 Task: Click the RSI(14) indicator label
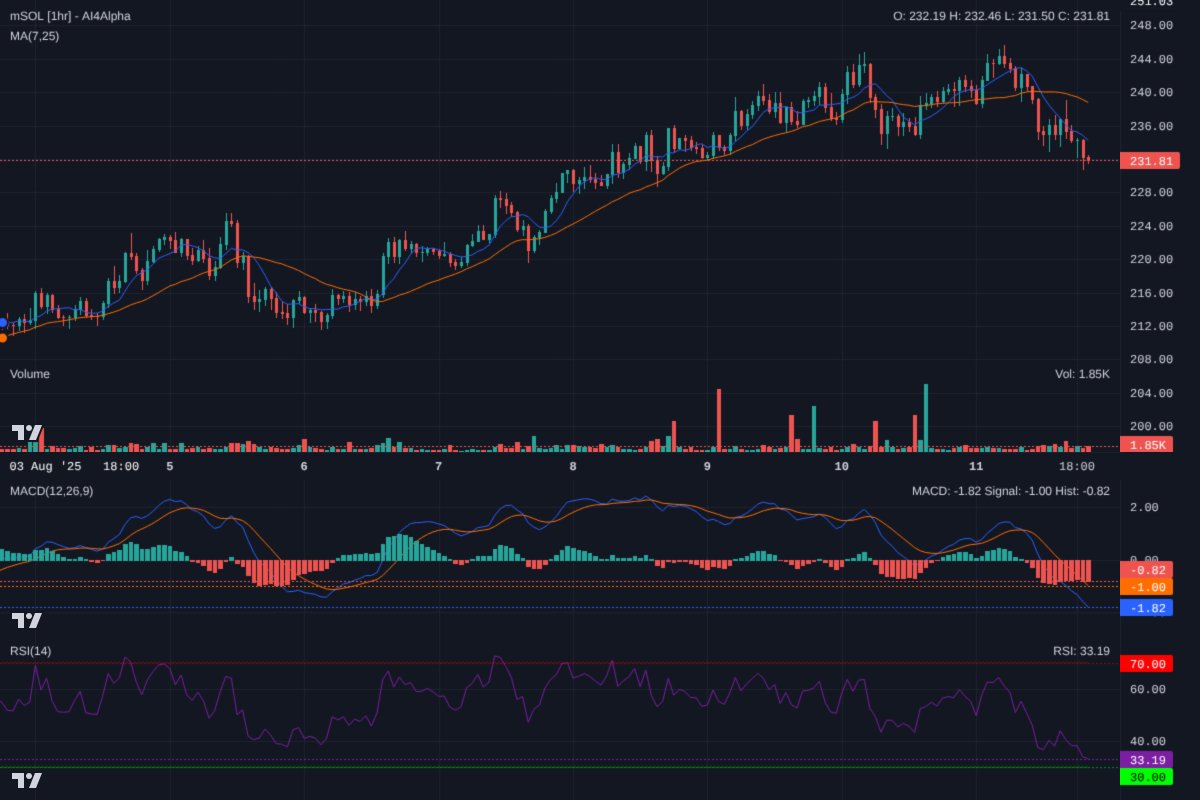pyautogui.click(x=31, y=651)
